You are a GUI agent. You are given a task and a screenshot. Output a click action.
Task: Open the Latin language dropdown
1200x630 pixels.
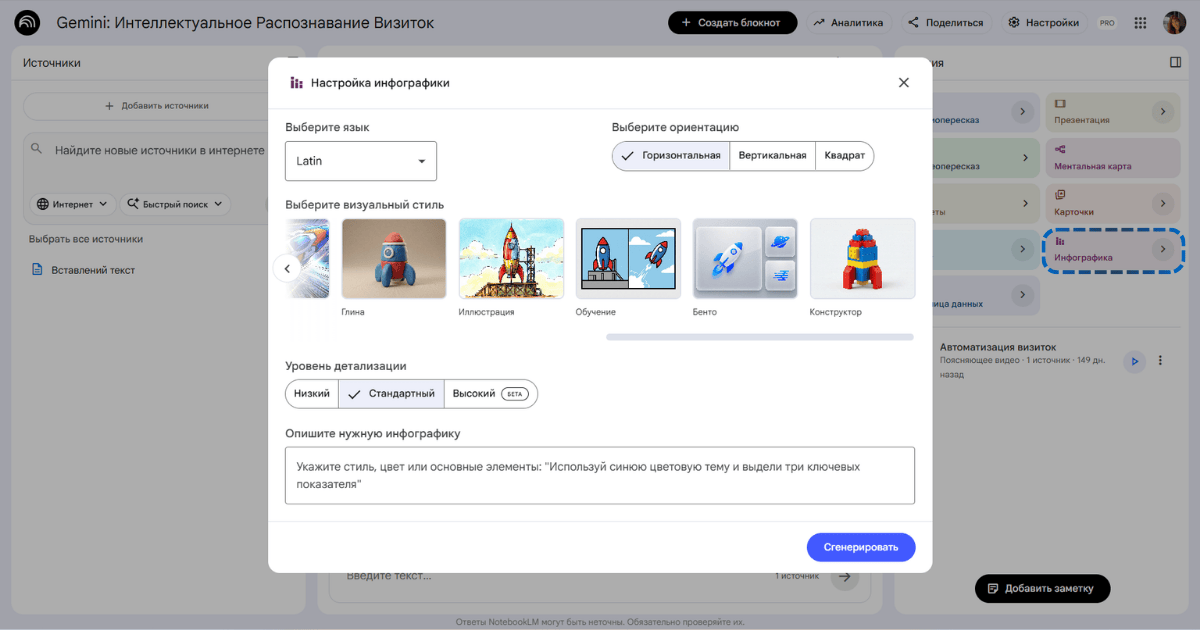[x=361, y=161]
